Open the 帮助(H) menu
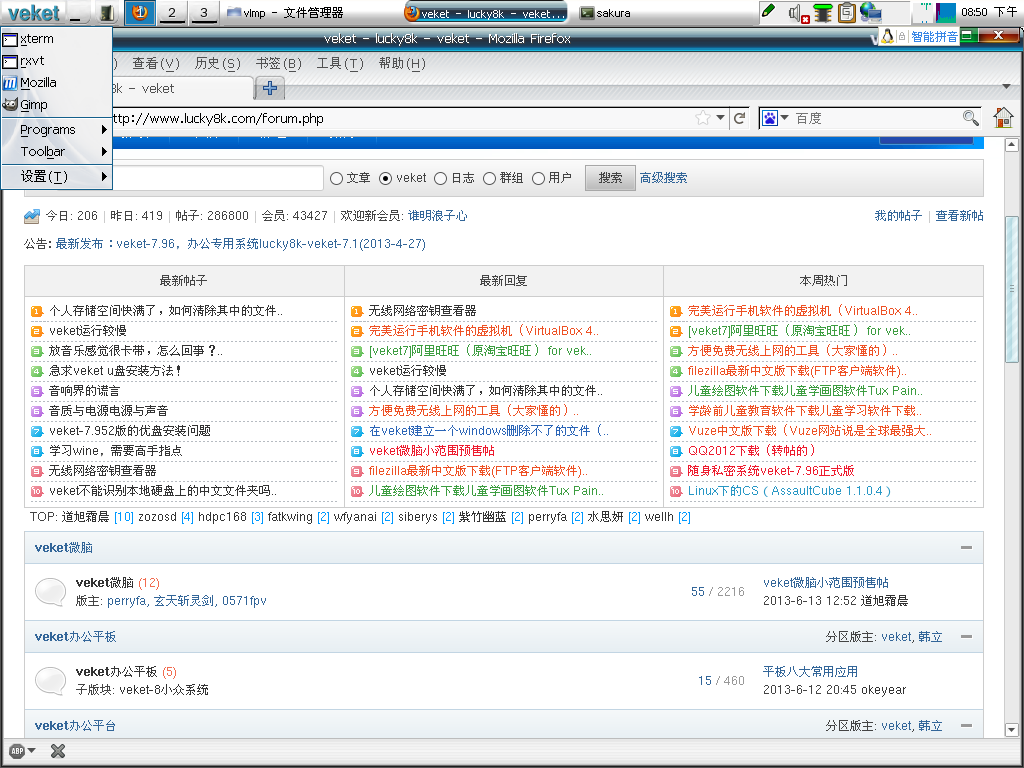1024x768 pixels. point(402,63)
